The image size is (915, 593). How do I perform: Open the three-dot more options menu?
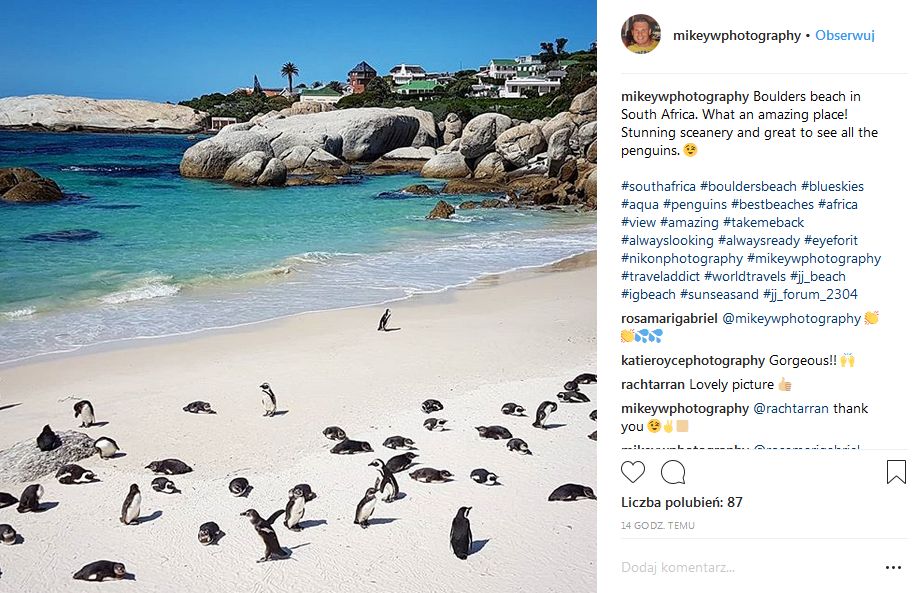pos(893,567)
